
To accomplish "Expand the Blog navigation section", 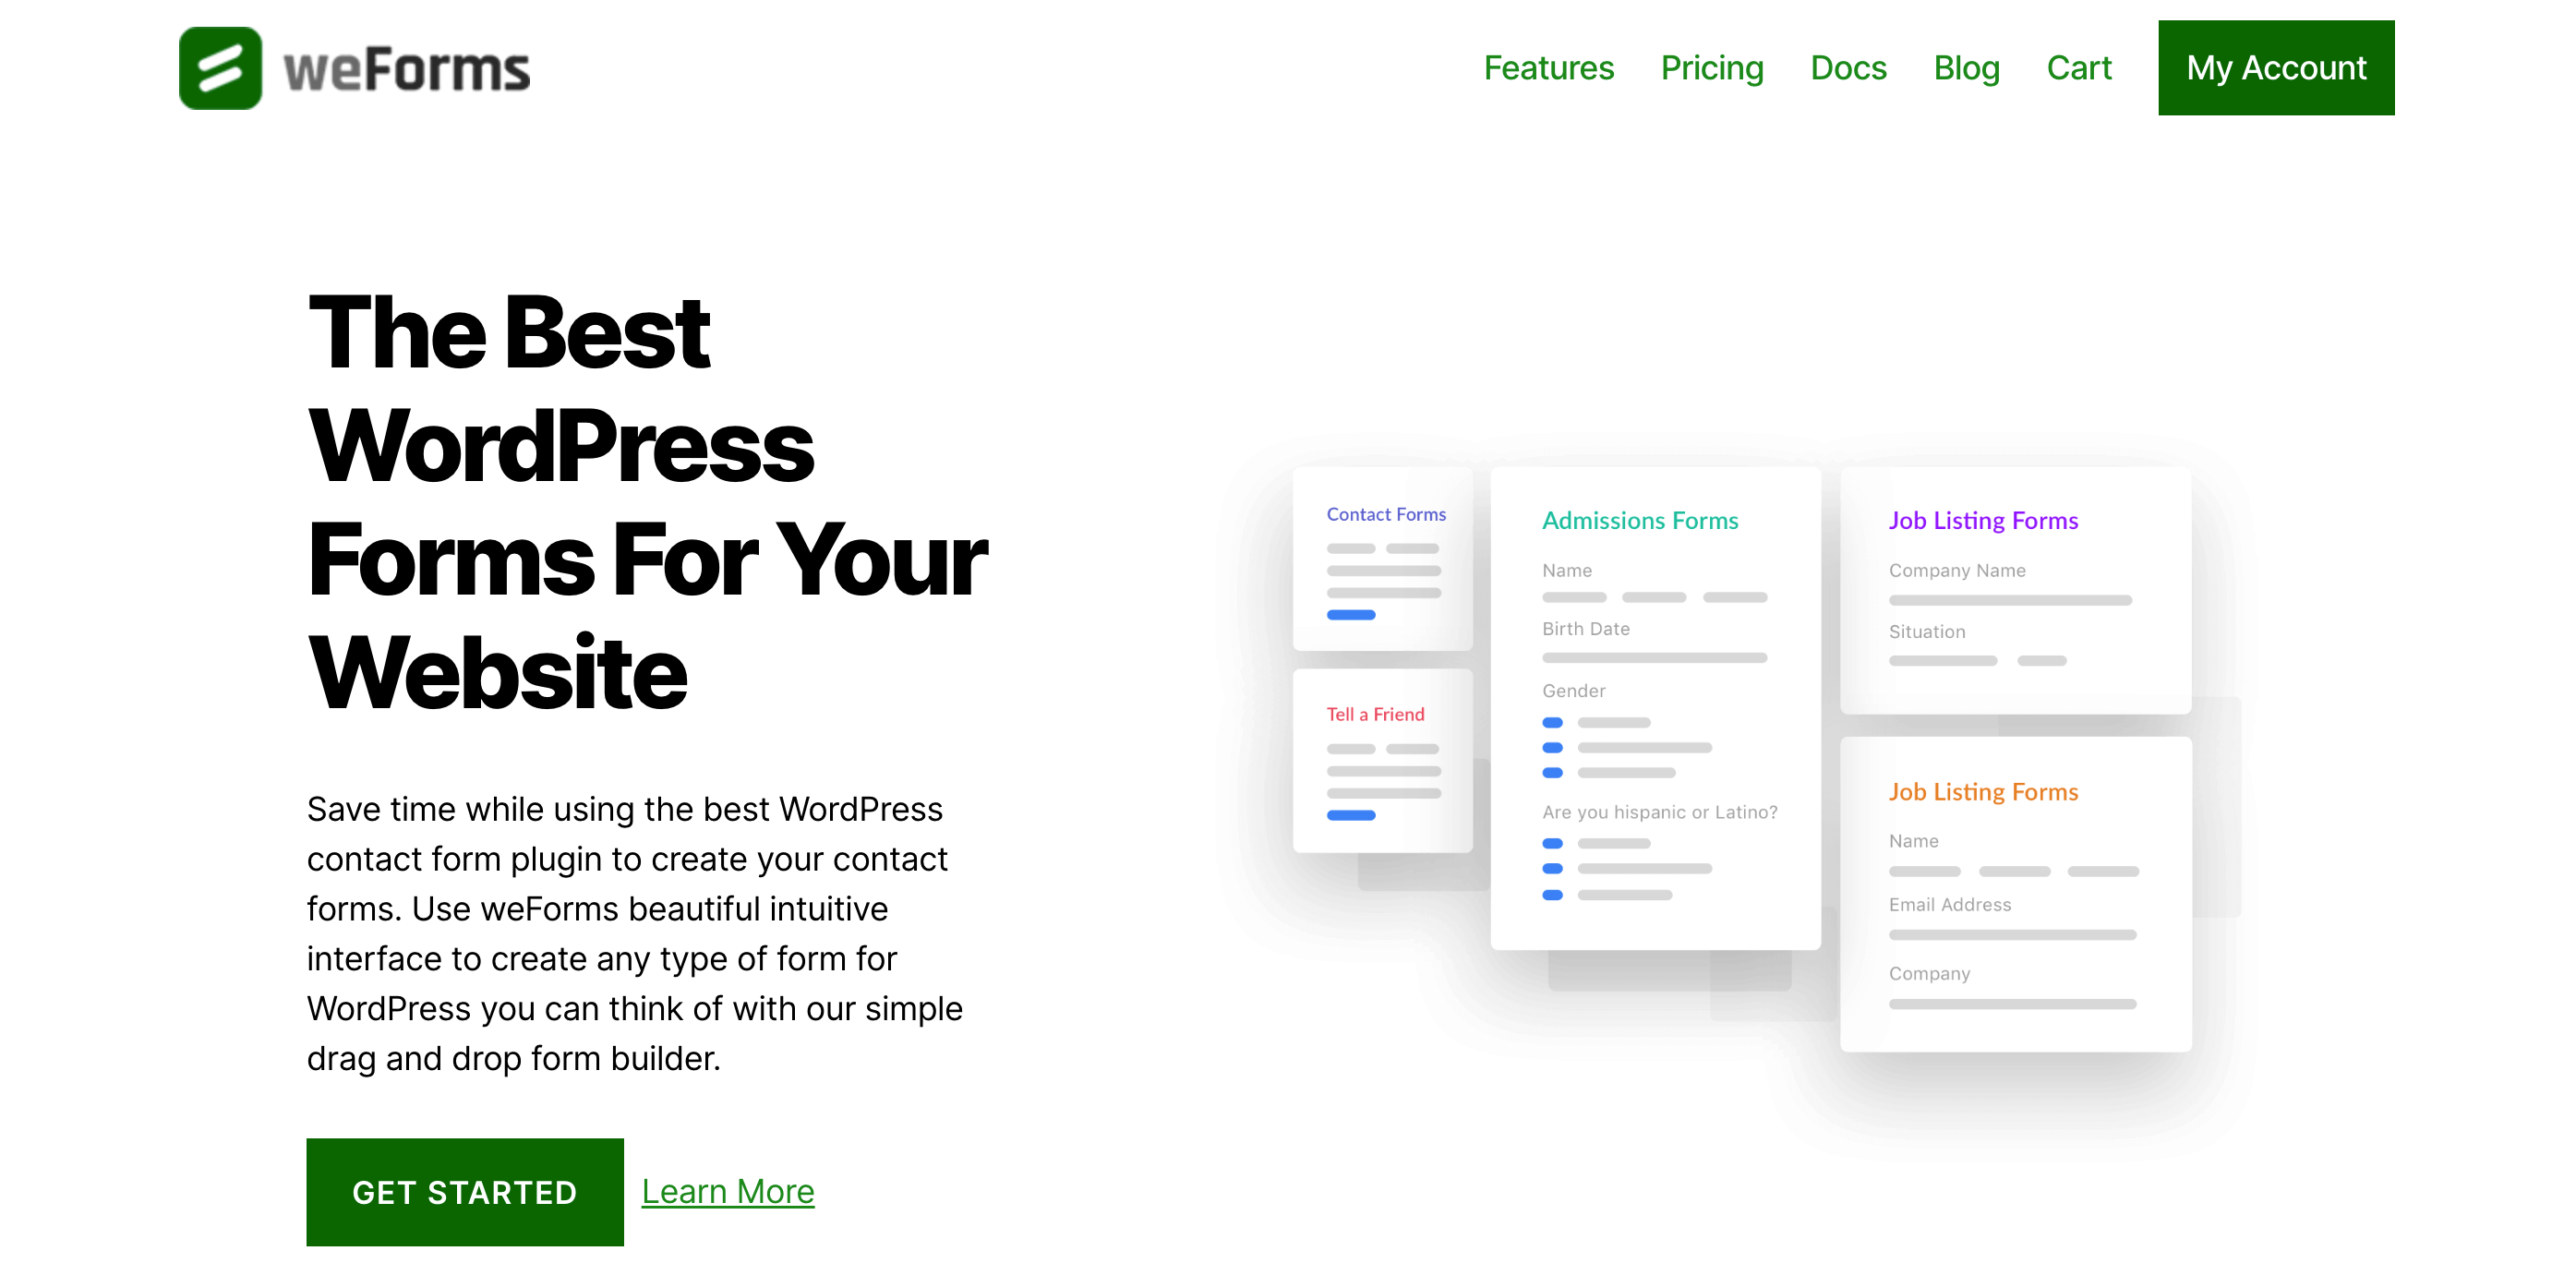I will point(1968,67).
